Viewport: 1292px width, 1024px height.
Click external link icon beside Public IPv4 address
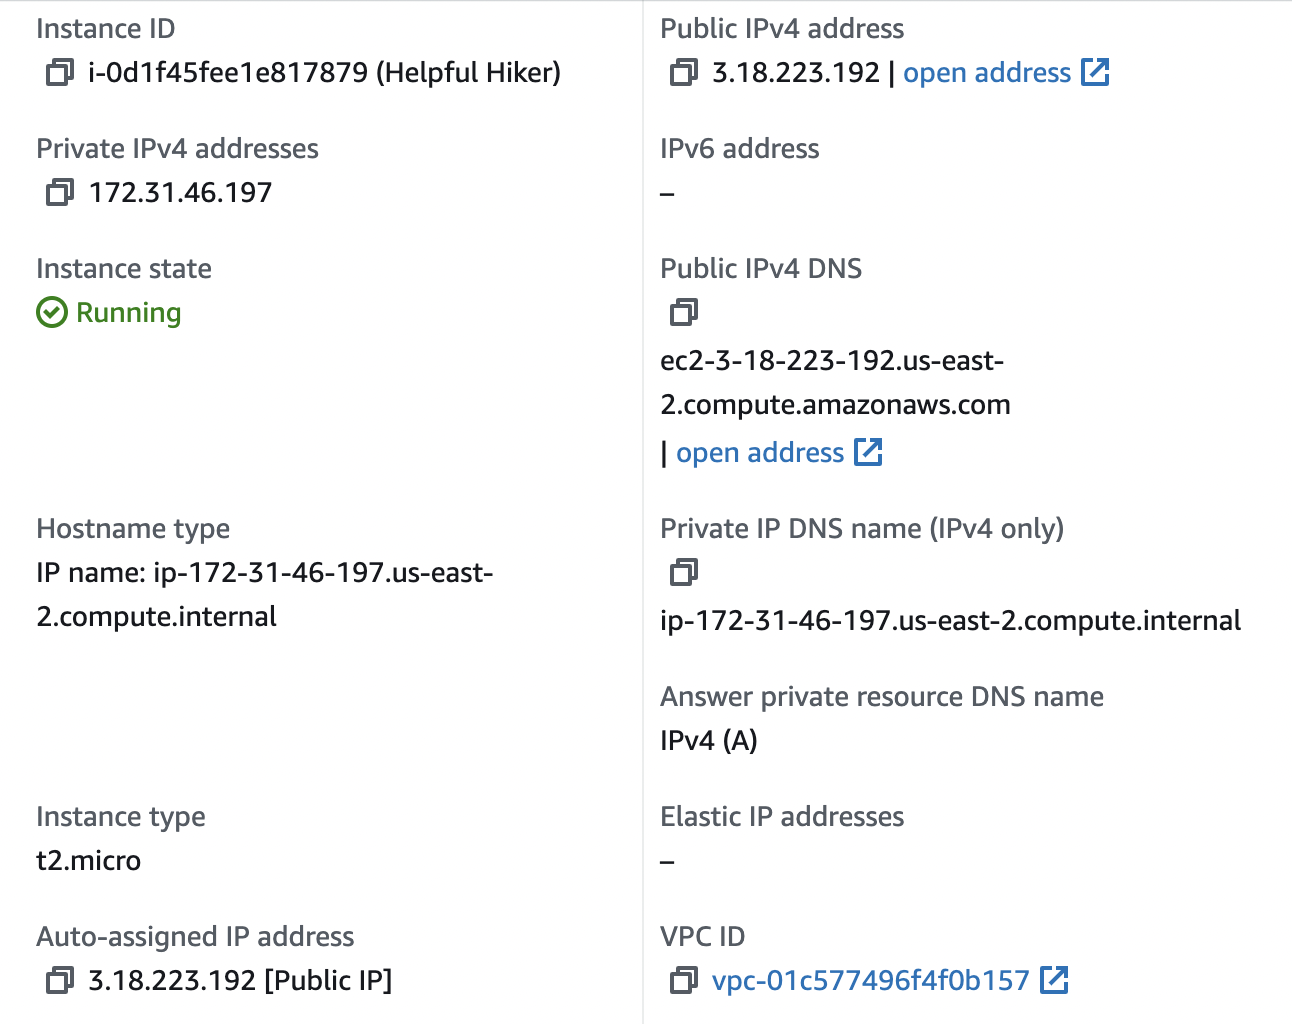tap(1096, 72)
